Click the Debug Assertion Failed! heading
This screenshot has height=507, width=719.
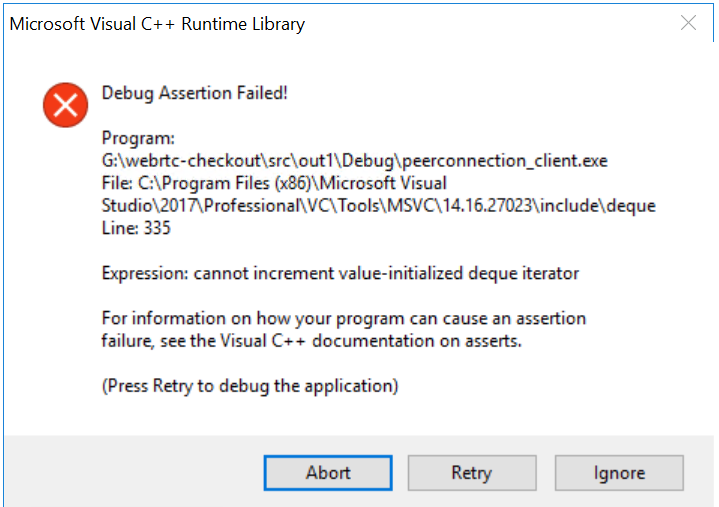(x=194, y=93)
